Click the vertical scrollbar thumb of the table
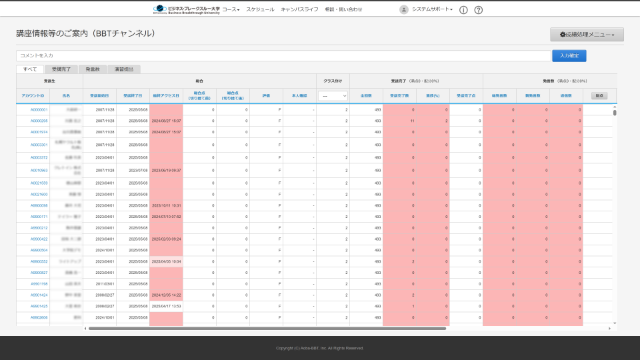The width and height of the screenshot is (640, 360). (615, 113)
